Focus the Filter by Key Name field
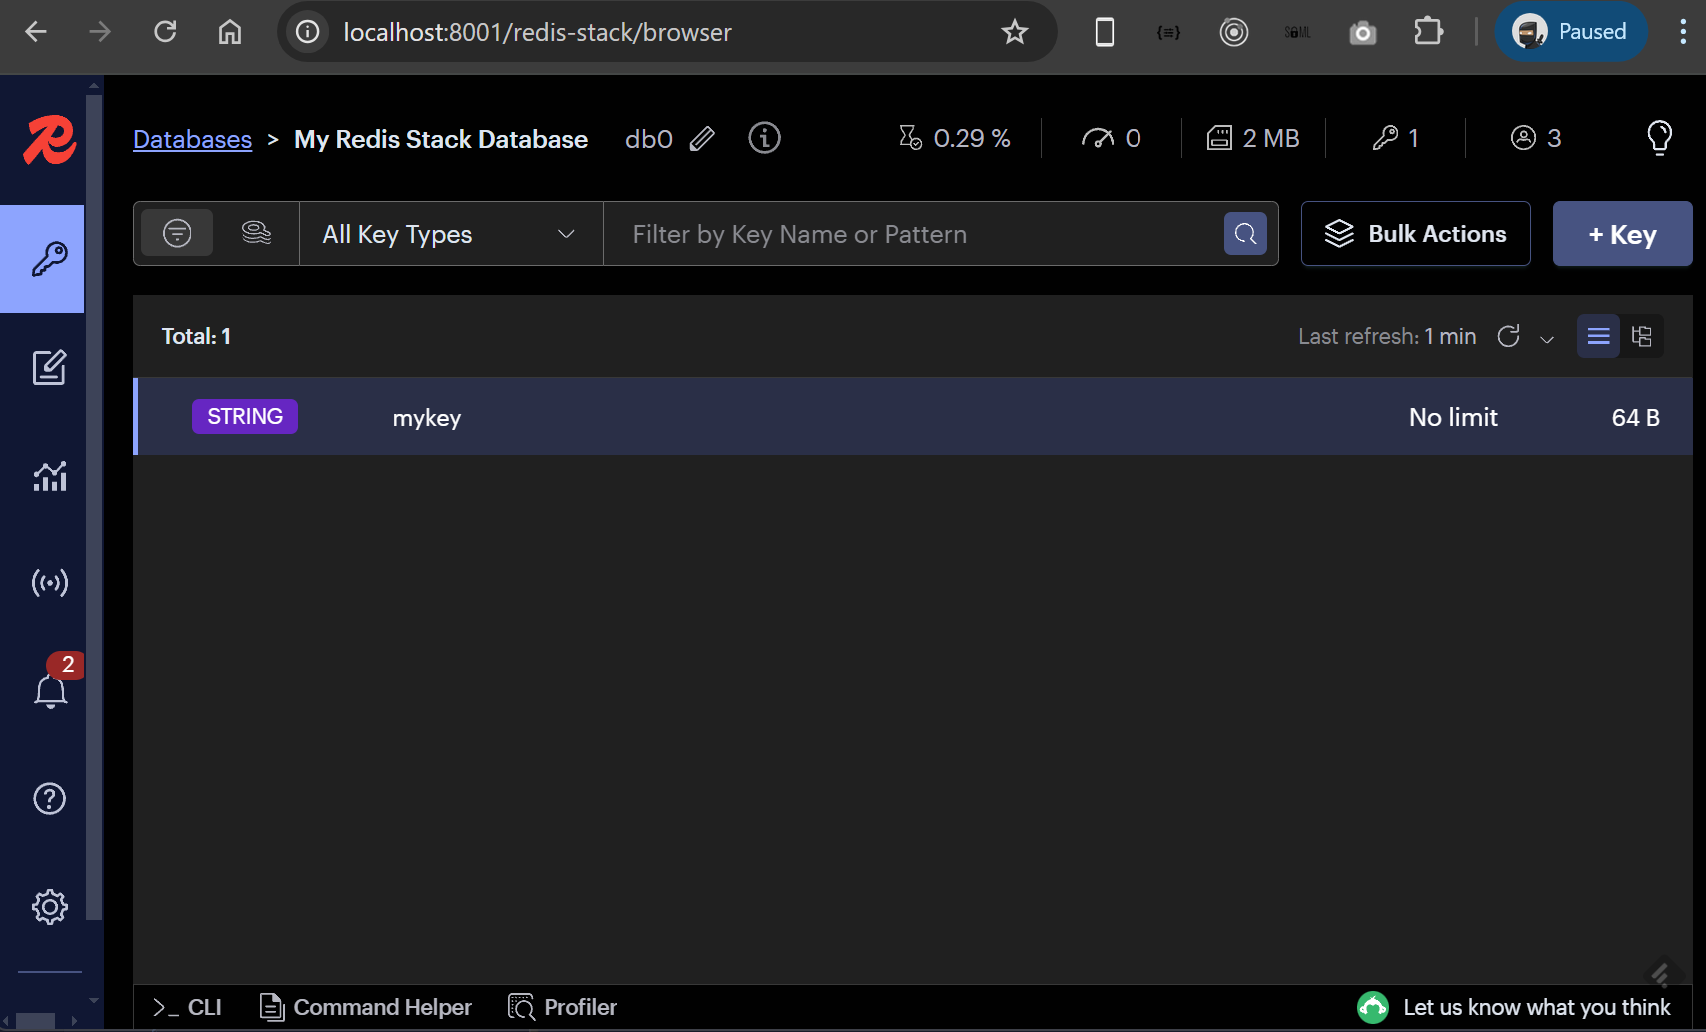This screenshot has width=1706, height=1032. click(x=912, y=234)
